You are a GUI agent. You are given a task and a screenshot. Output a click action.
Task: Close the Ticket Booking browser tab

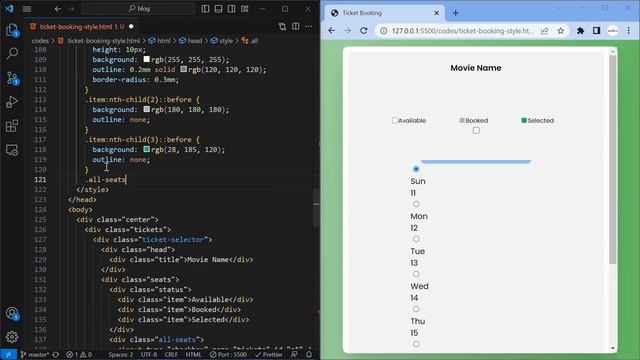point(436,13)
